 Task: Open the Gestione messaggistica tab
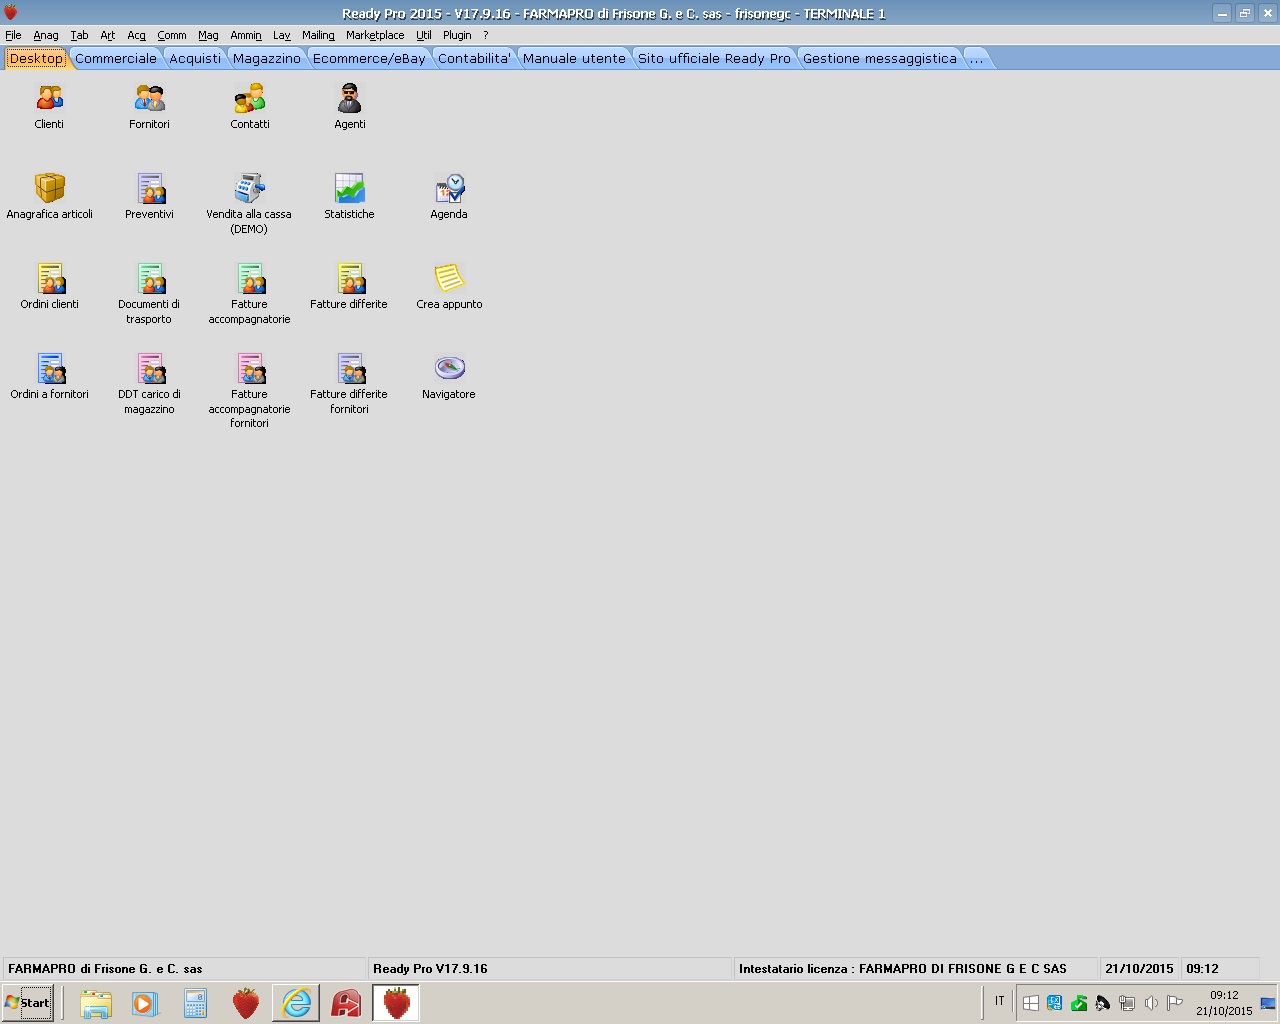point(880,58)
